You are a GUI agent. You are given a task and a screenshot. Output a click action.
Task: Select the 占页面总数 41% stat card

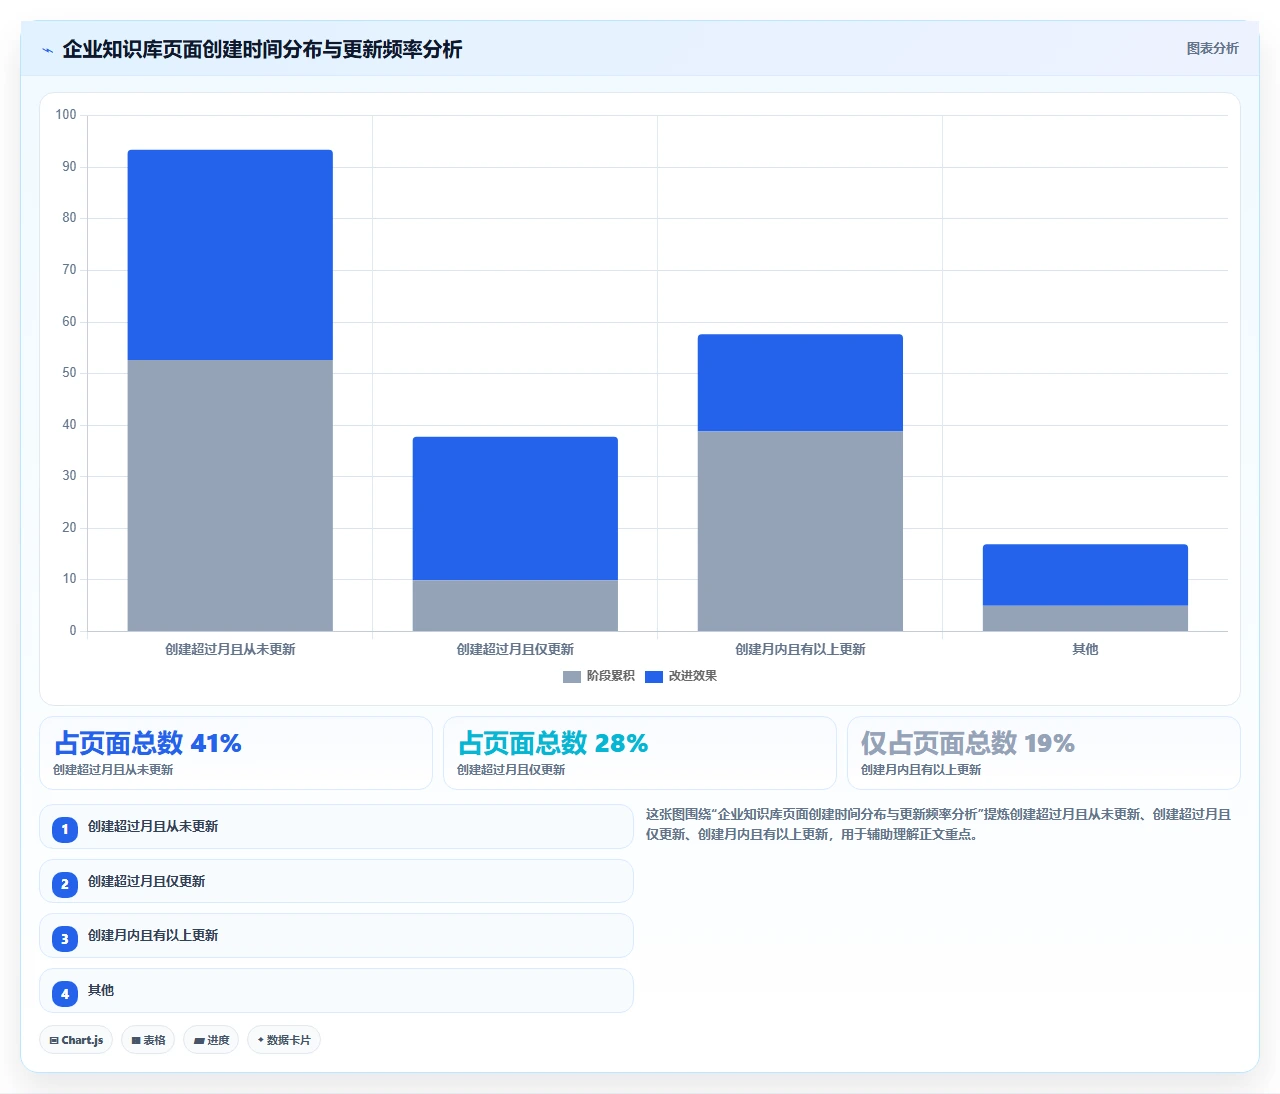236,753
